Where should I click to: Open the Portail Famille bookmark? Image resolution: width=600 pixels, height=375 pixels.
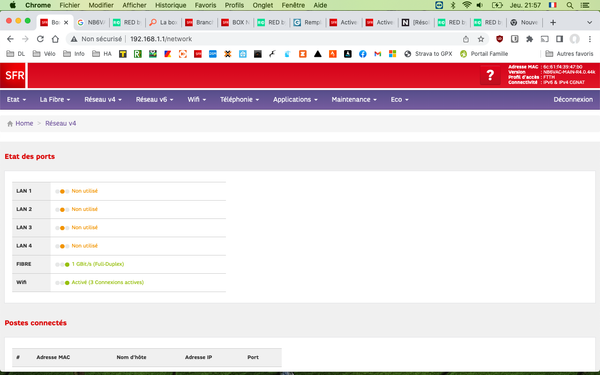(484, 54)
